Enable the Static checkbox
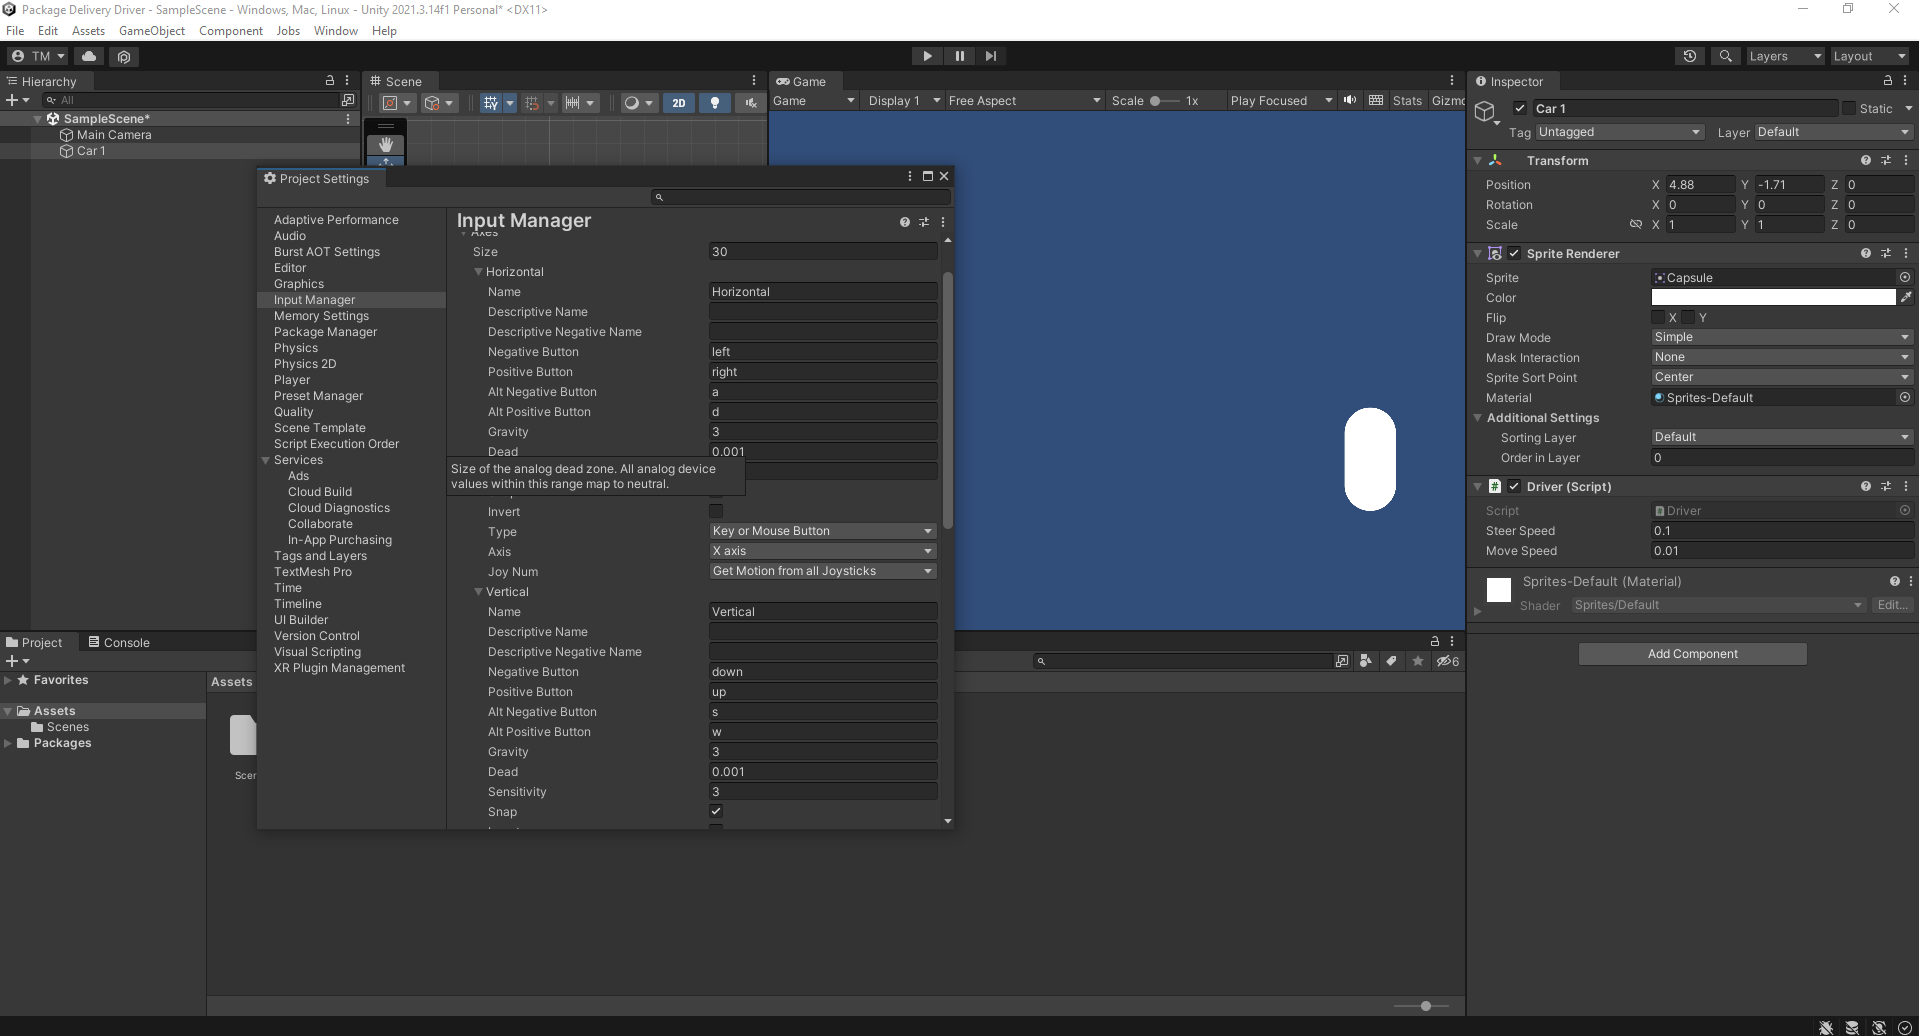This screenshot has height=1036, width=1919. [1849, 108]
